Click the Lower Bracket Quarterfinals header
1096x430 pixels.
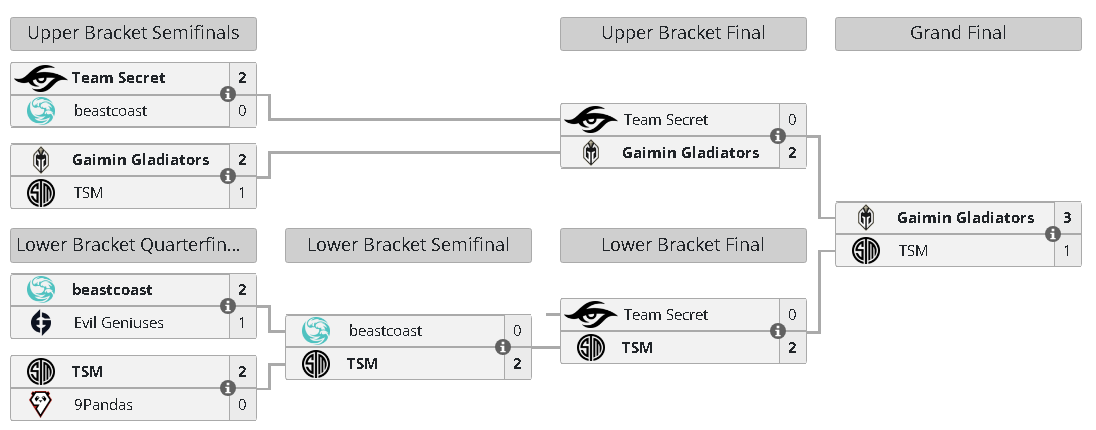click(133, 246)
